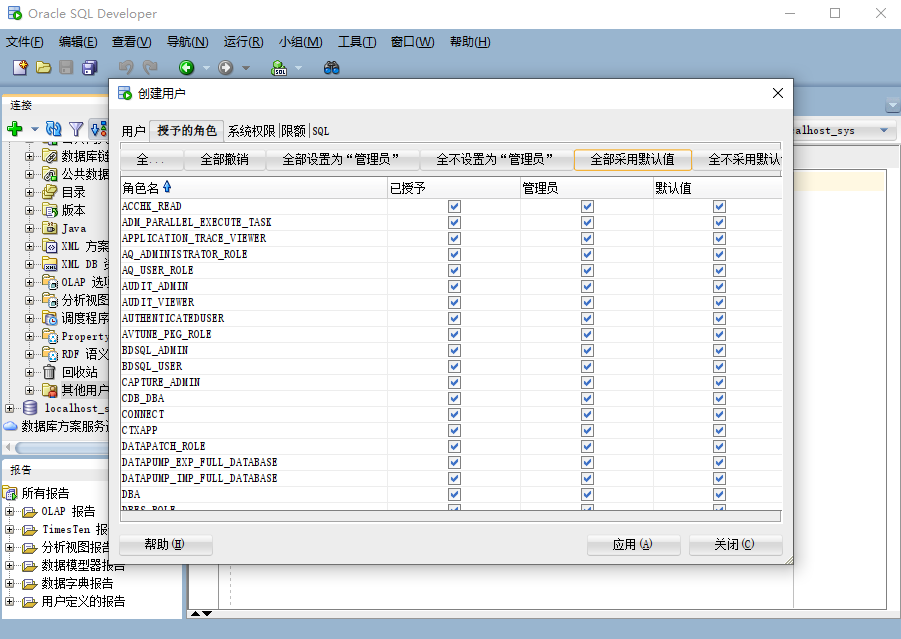
Task: Expand the 其他用户 tree node
Action: (x=29, y=390)
